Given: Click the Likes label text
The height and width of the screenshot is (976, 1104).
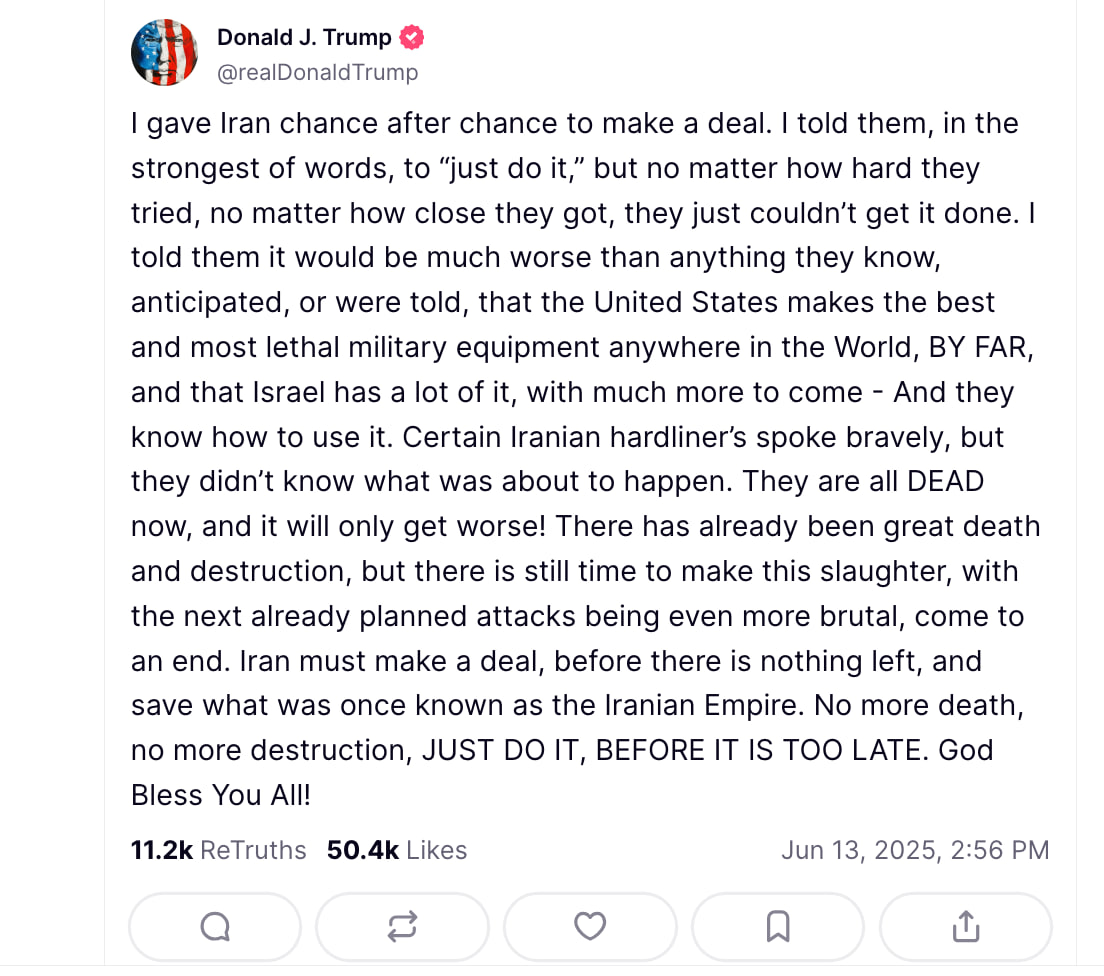Looking at the screenshot, I should point(437,850).
